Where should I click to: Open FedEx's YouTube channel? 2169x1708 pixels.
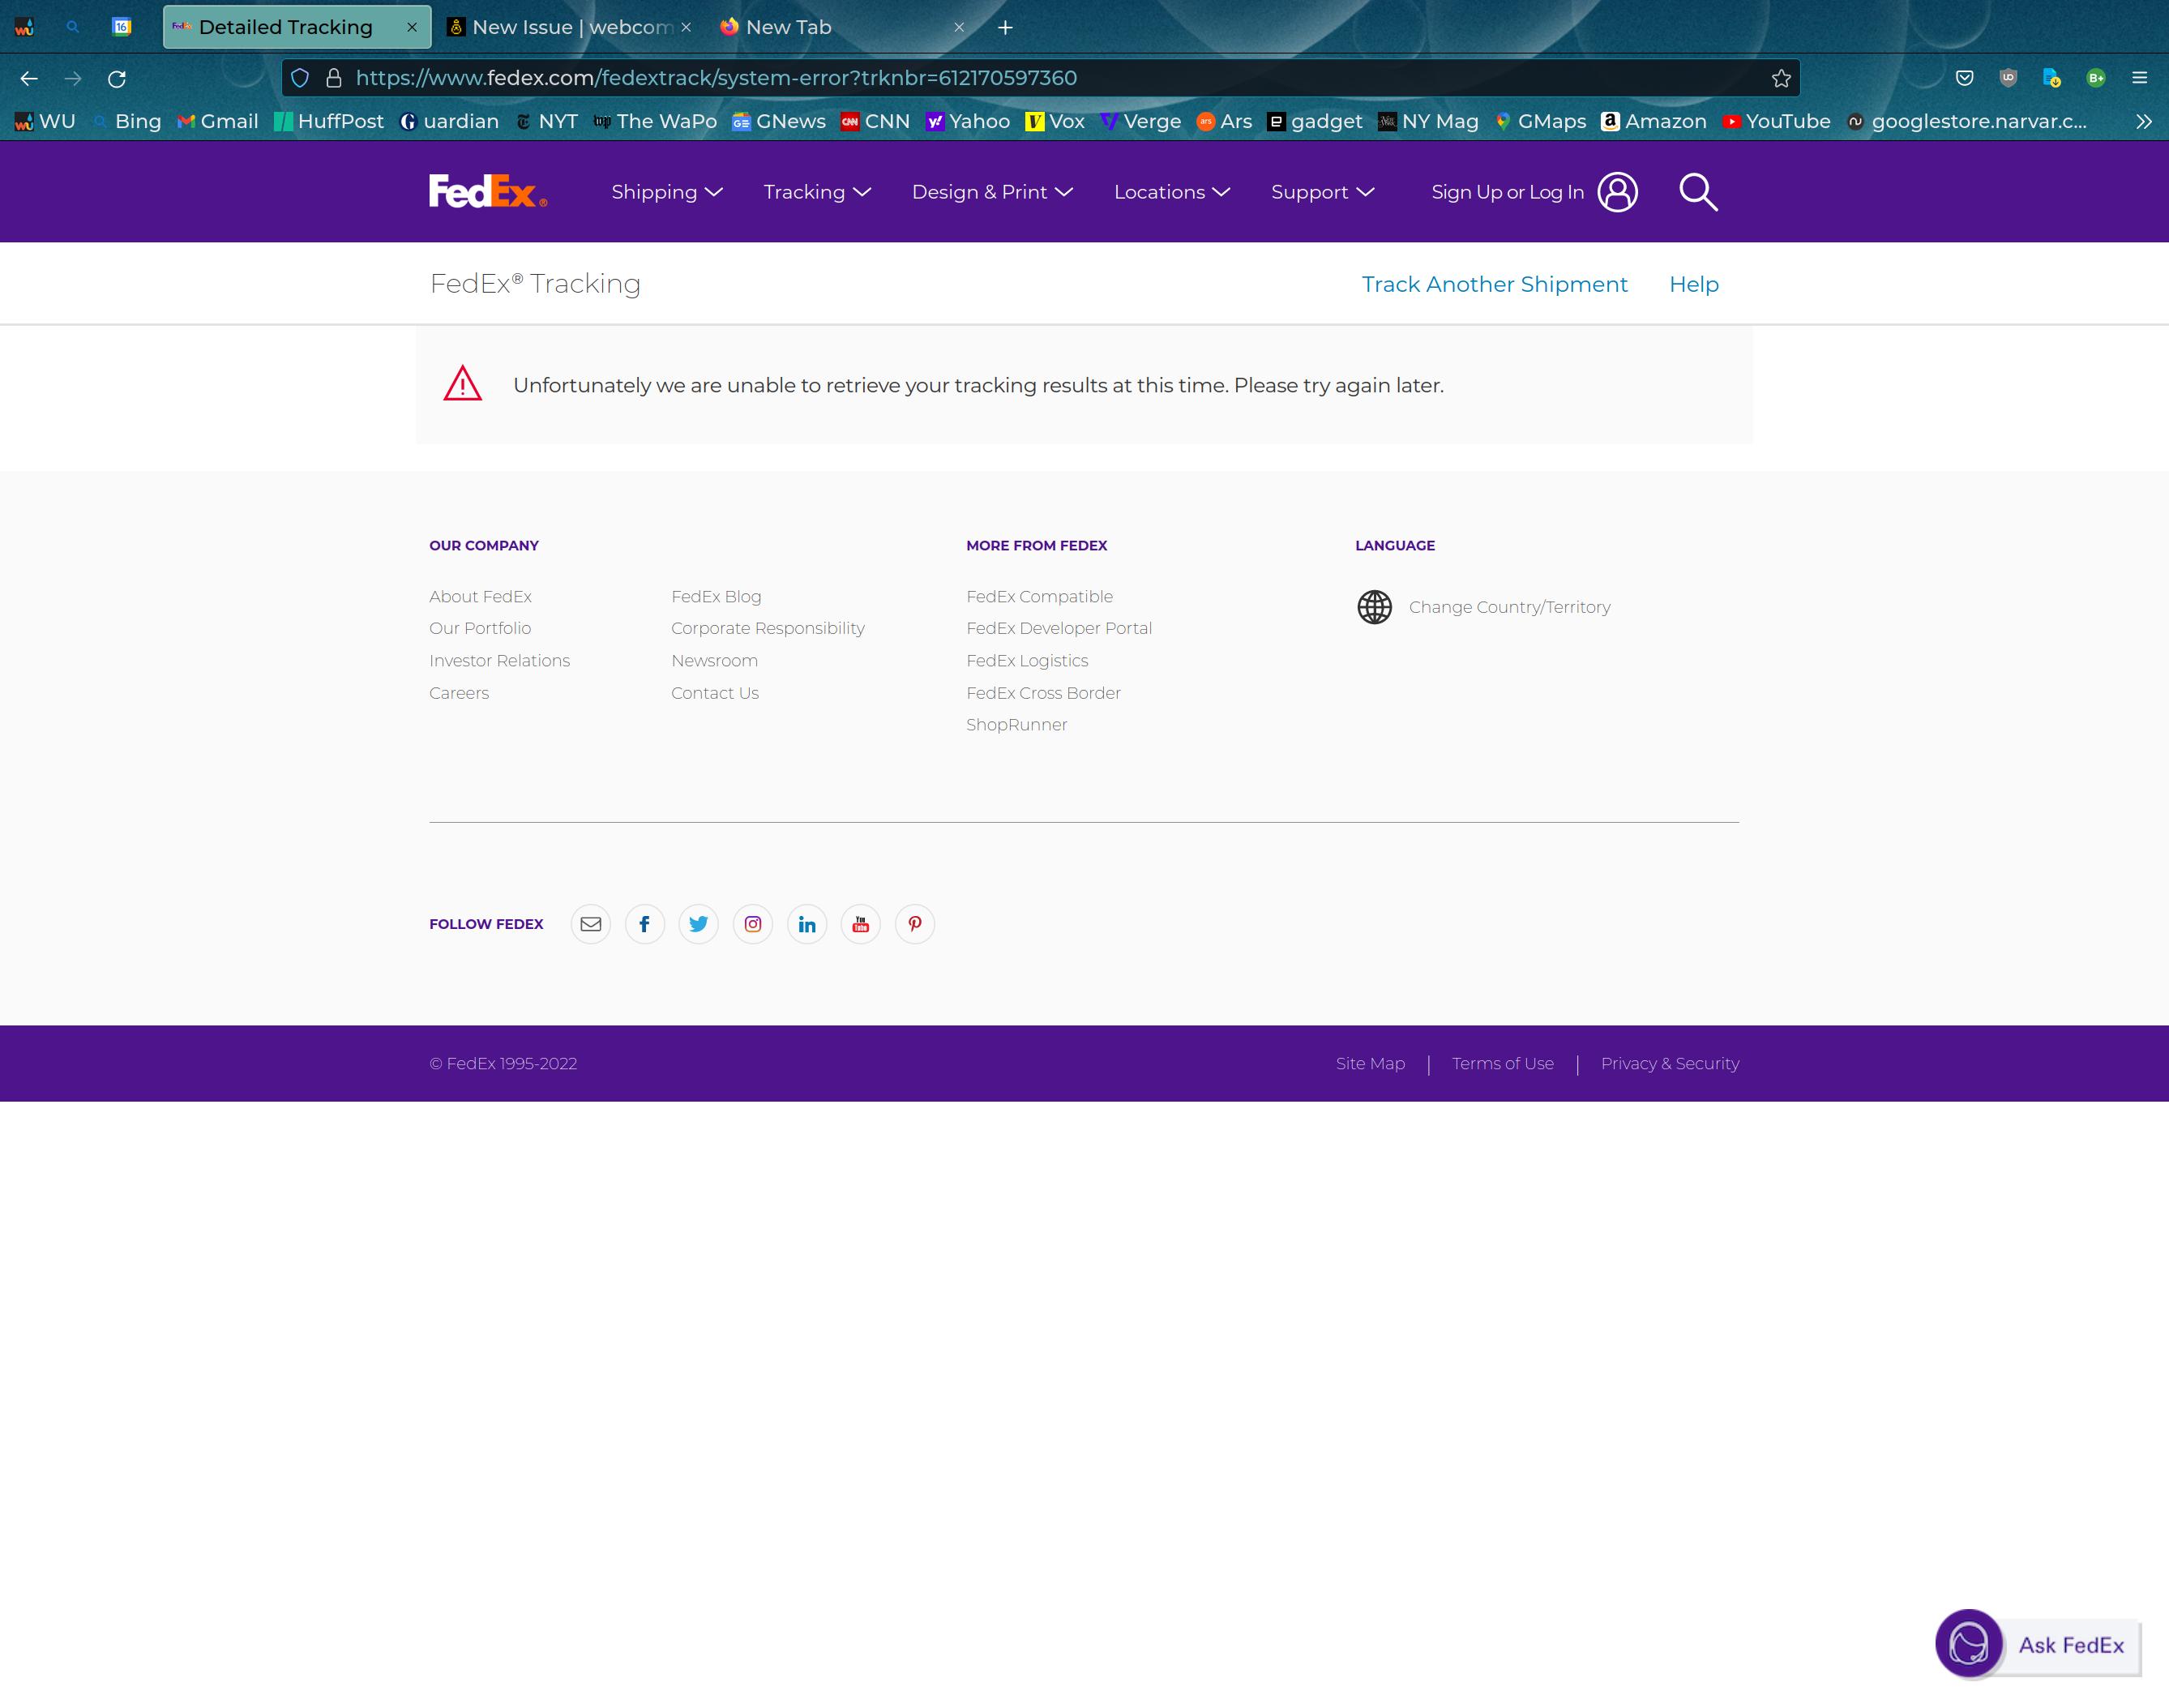tap(860, 924)
